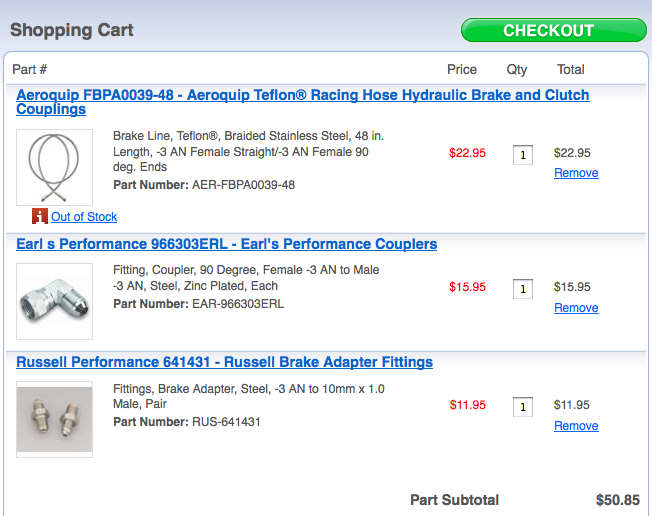The width and height of the screenshot is (652, 516).
Task: Click the Qty column header
Action: pos(517,69)
